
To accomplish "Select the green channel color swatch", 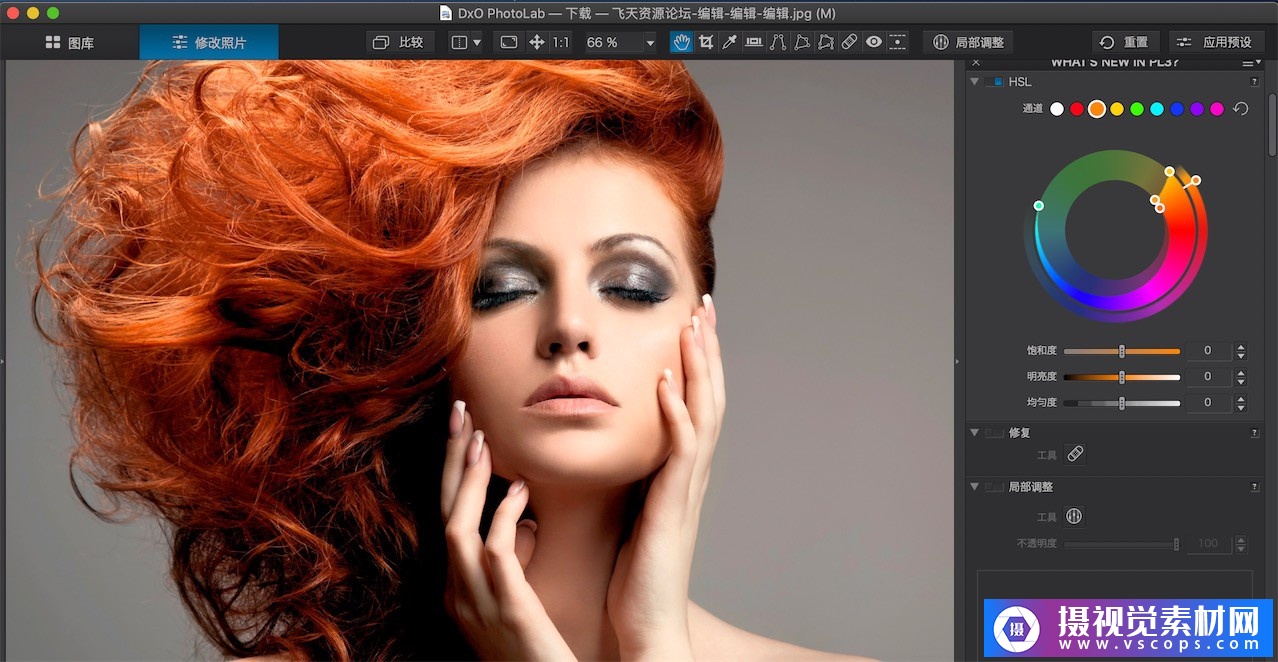I will [x=1137, y=109].
